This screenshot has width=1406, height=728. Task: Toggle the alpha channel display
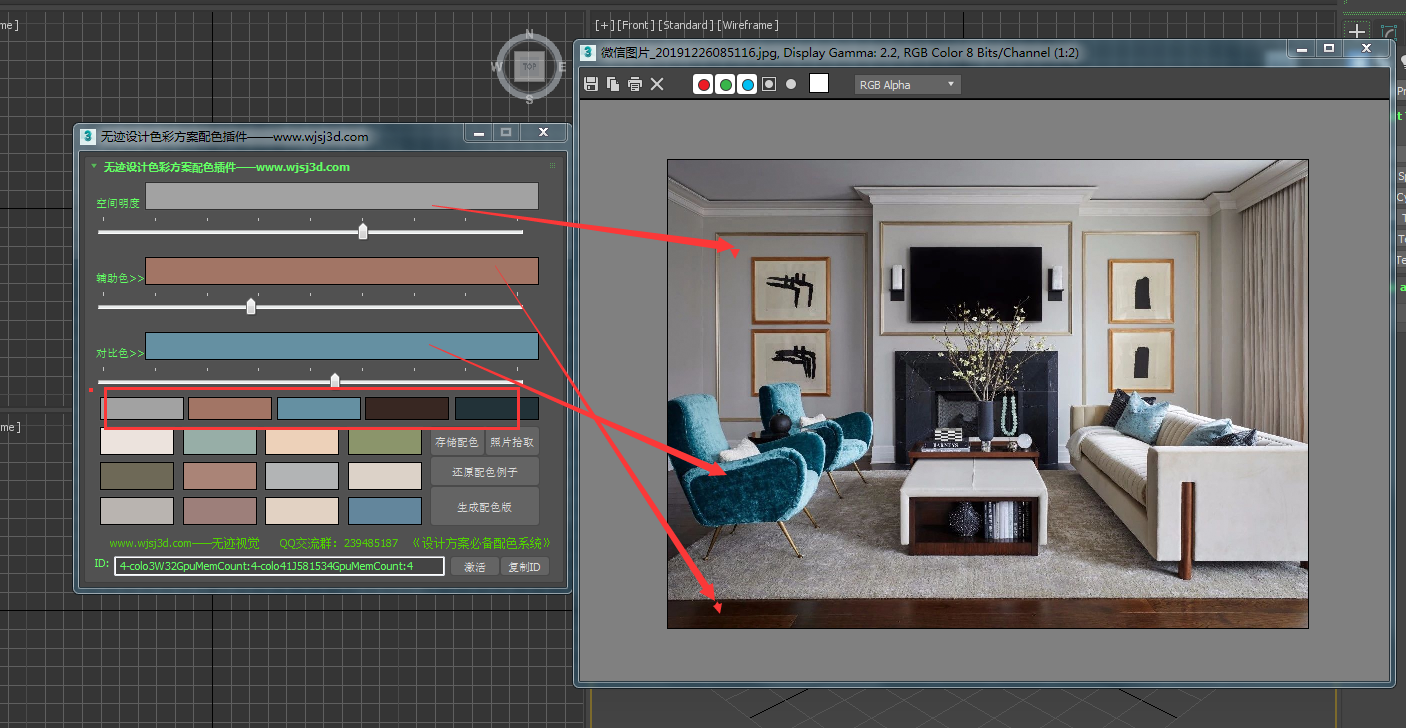[769, 85]
